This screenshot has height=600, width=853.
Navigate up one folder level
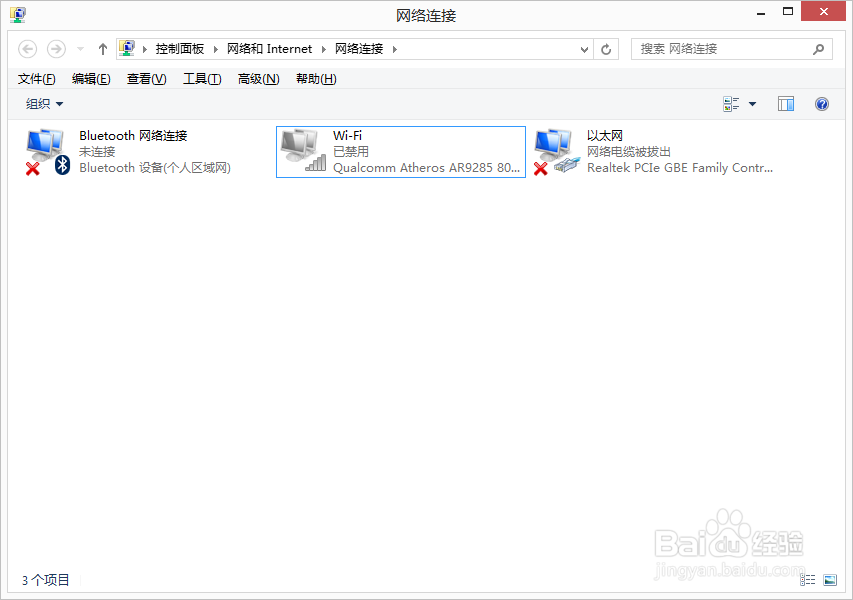102,48
